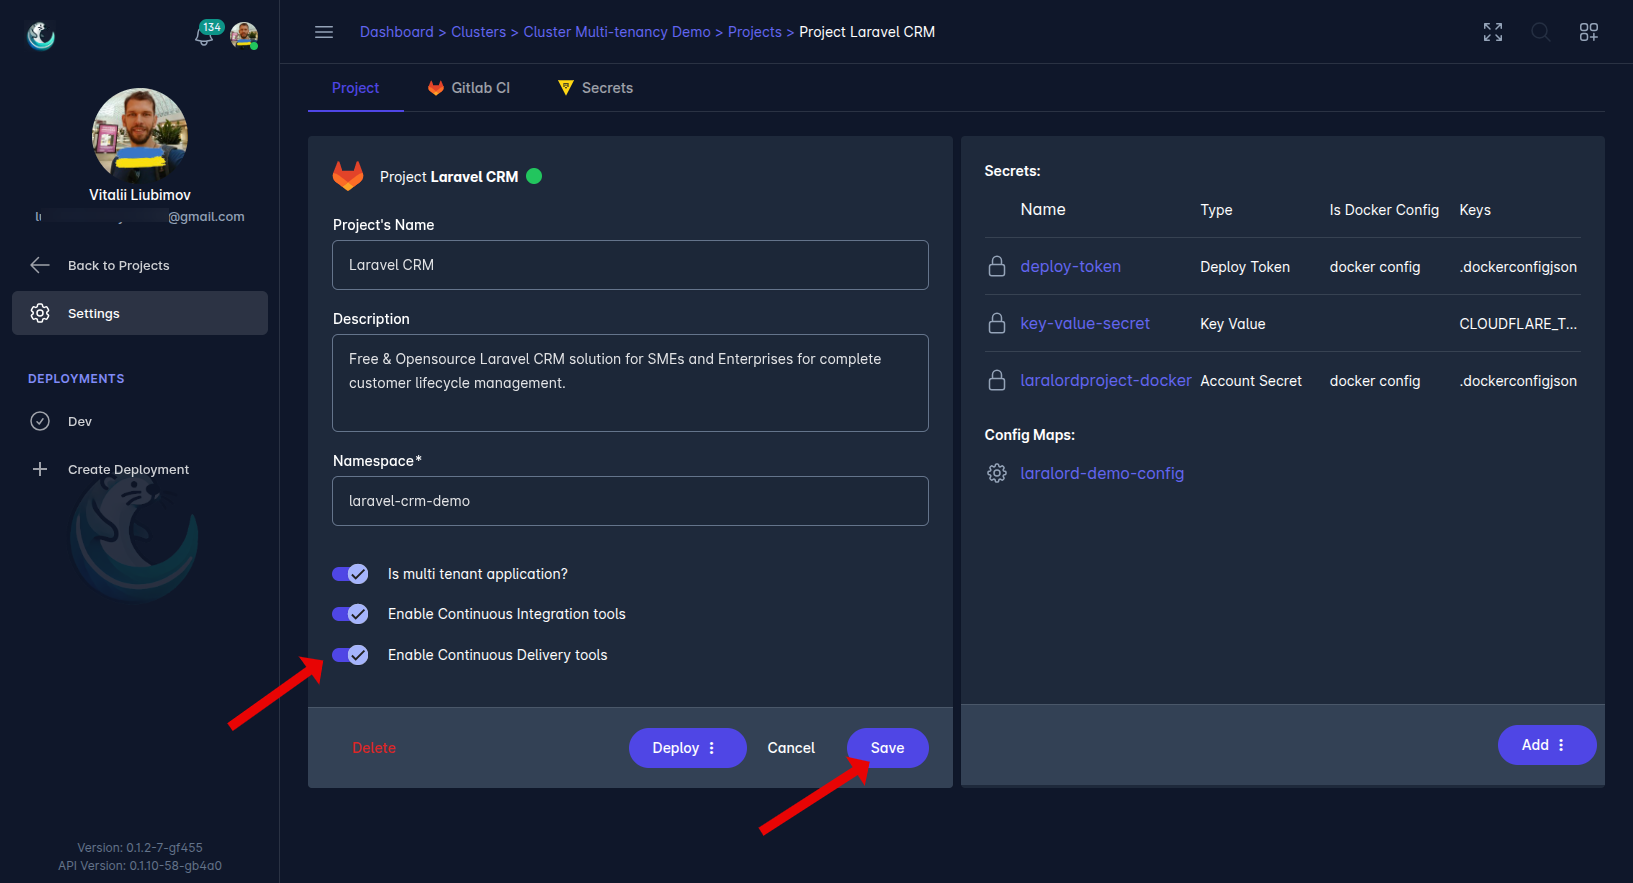
Task: Click the lock icon for key-value-secret
Action: click(x=997, y=323)
